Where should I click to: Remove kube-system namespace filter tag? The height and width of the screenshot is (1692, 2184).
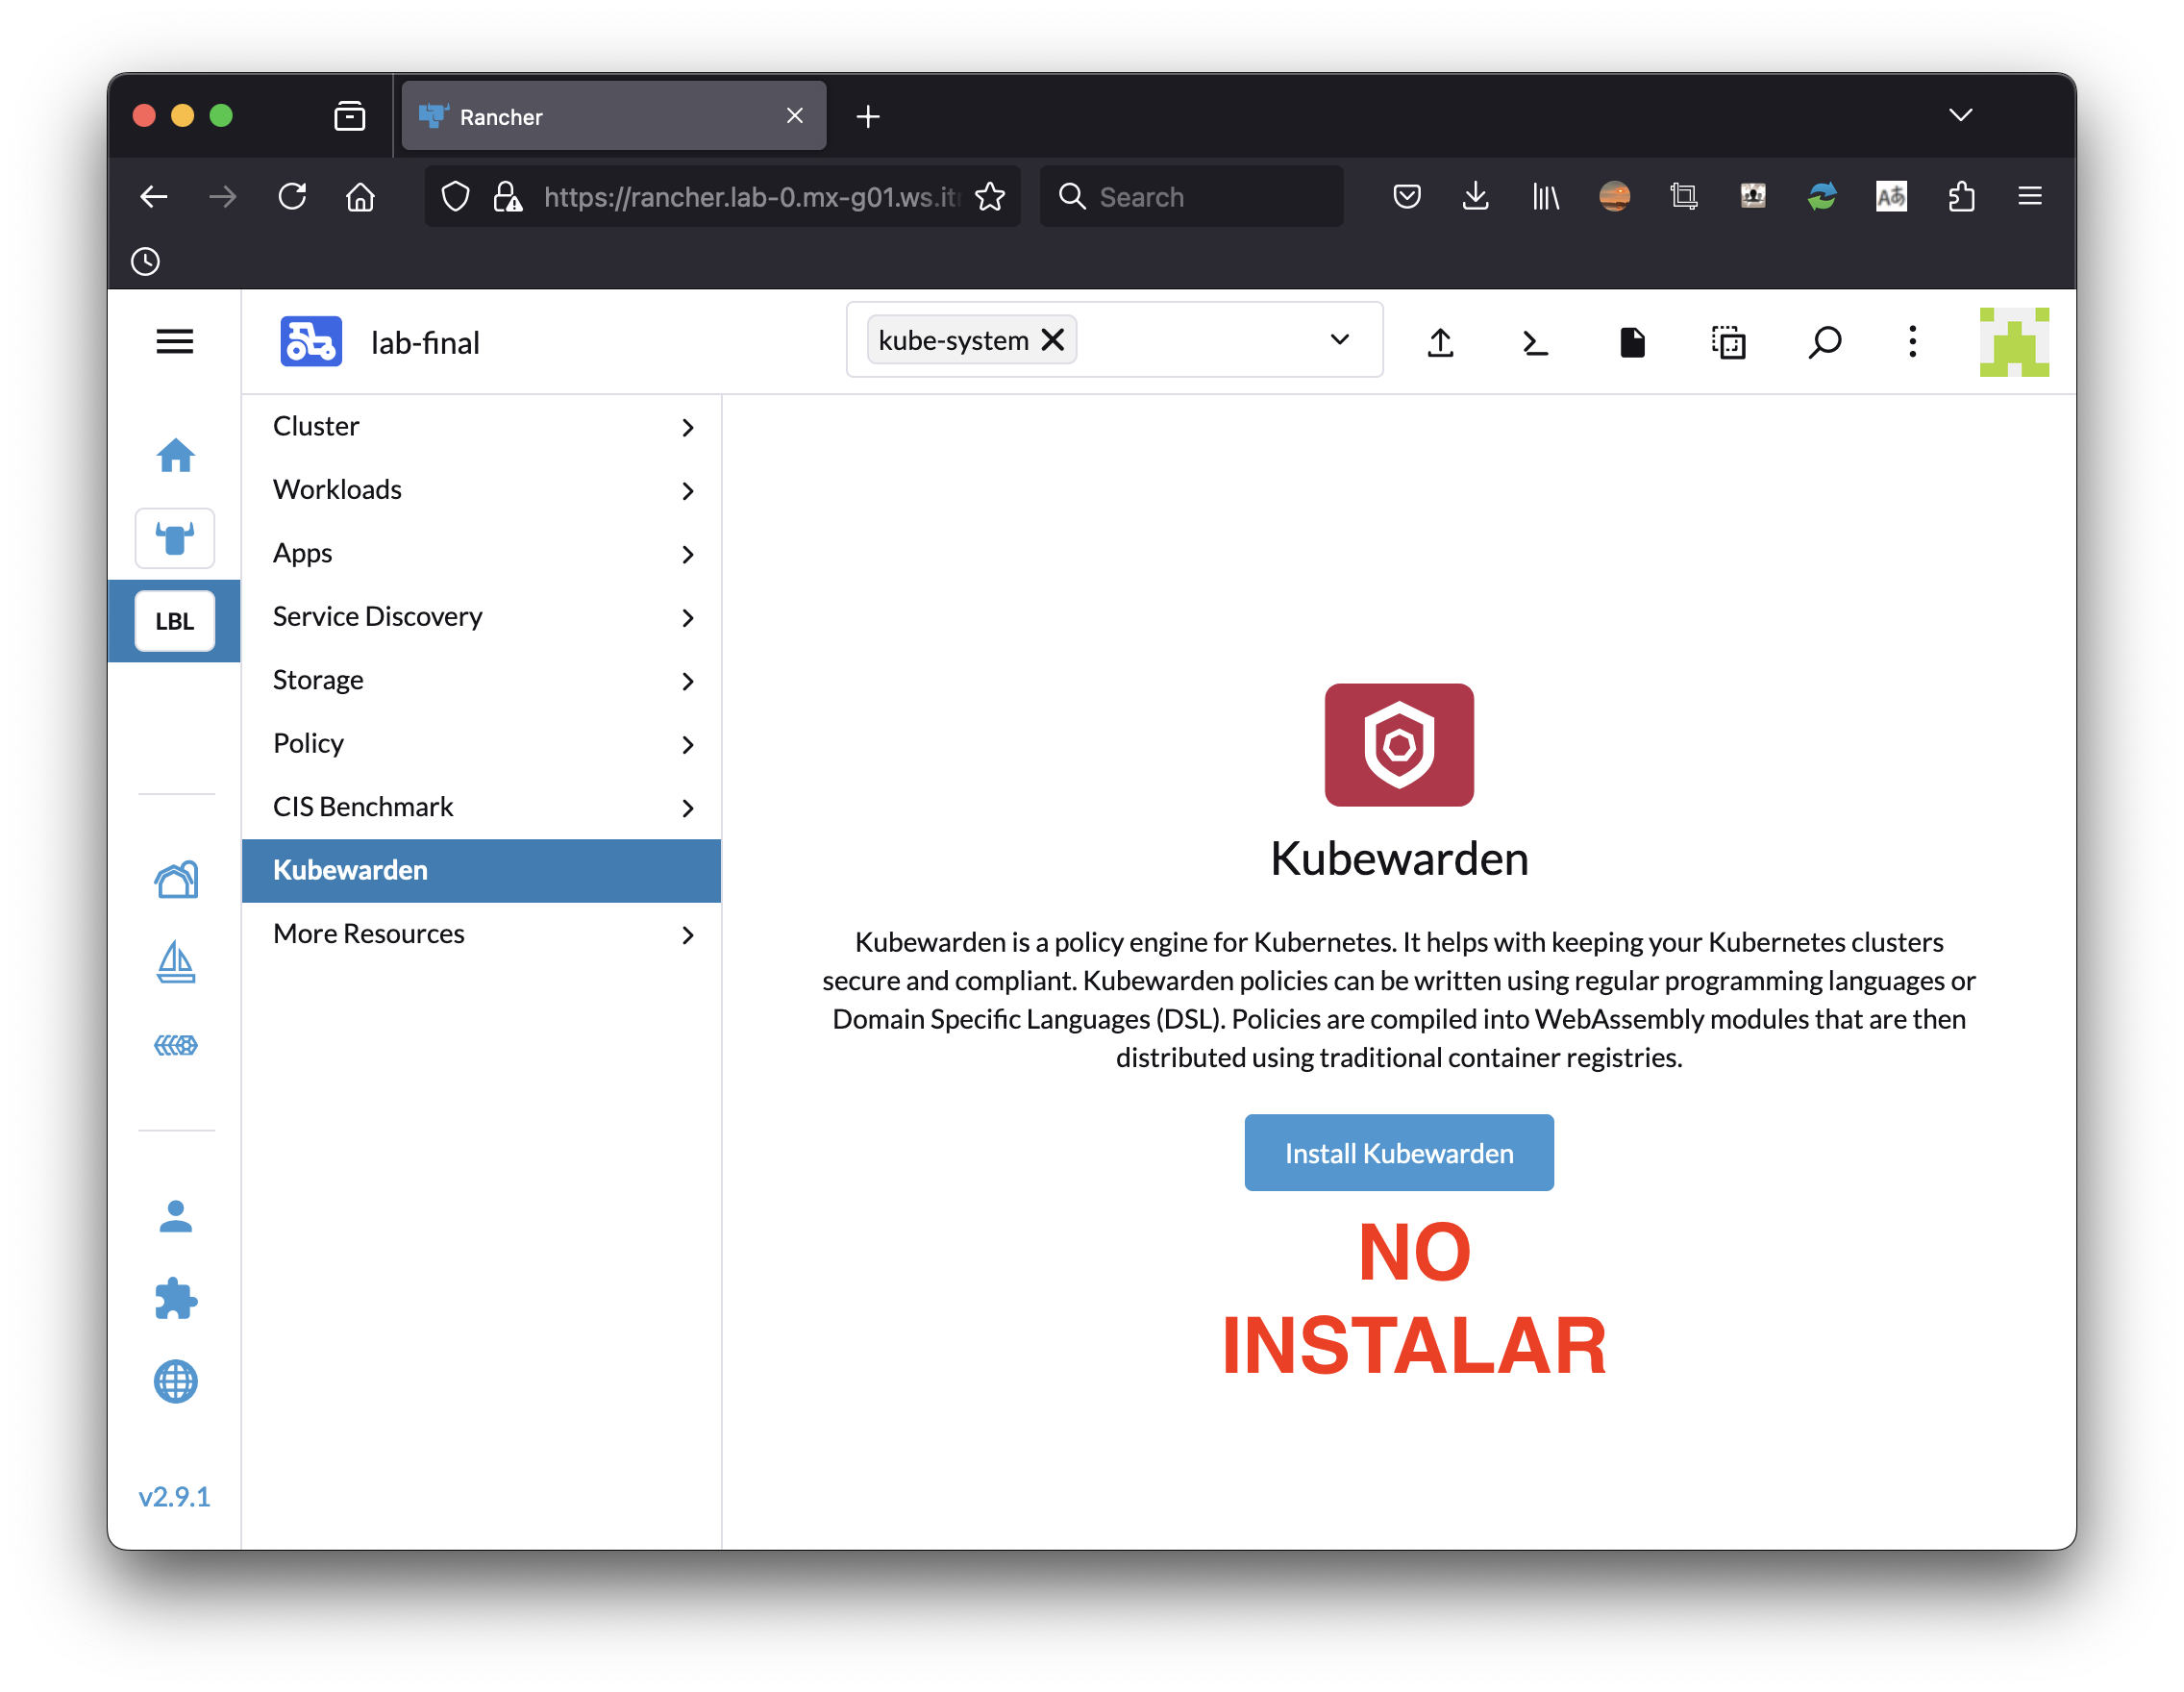(1053, 340)
